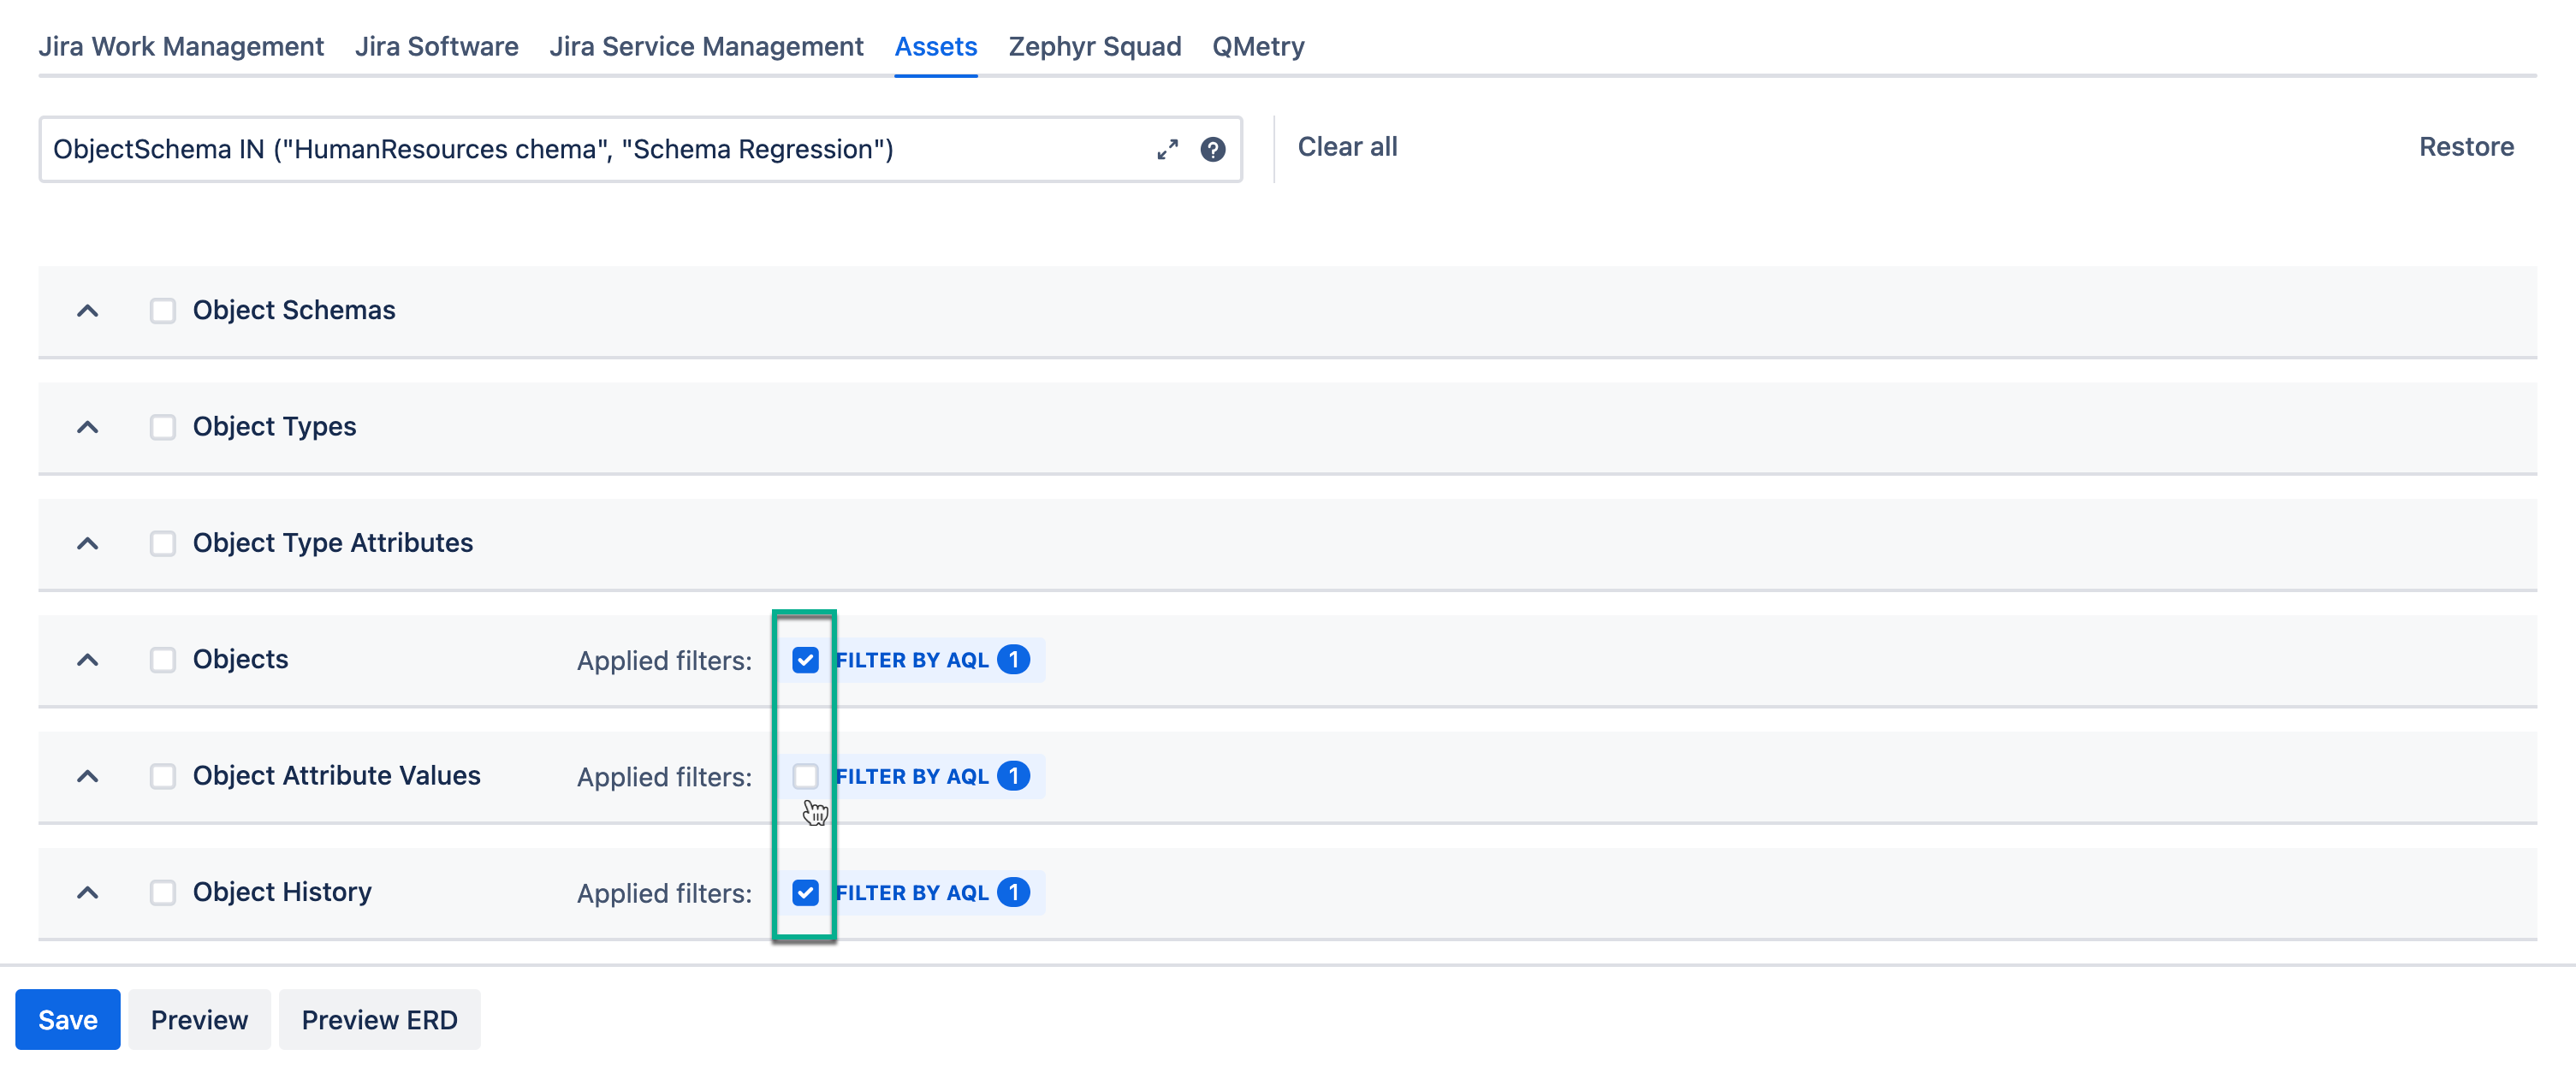2576x1073 pixels.
Task: Click Object History filter count badge
Action: point(1013,892)
